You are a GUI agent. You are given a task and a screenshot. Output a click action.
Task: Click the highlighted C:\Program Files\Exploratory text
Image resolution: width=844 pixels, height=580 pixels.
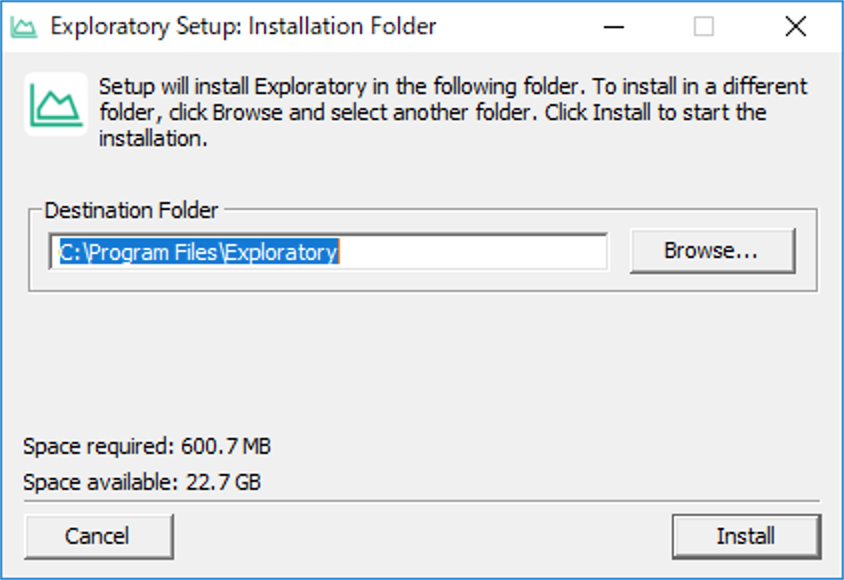(199, 252)
